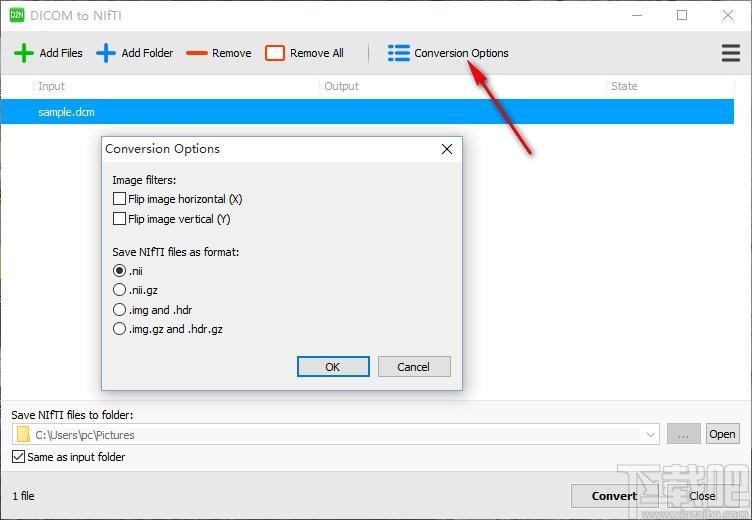Screen dimensions: 752x520
Task: Click the DICOM to NIfTI app icon
Action: click(17, 15)
